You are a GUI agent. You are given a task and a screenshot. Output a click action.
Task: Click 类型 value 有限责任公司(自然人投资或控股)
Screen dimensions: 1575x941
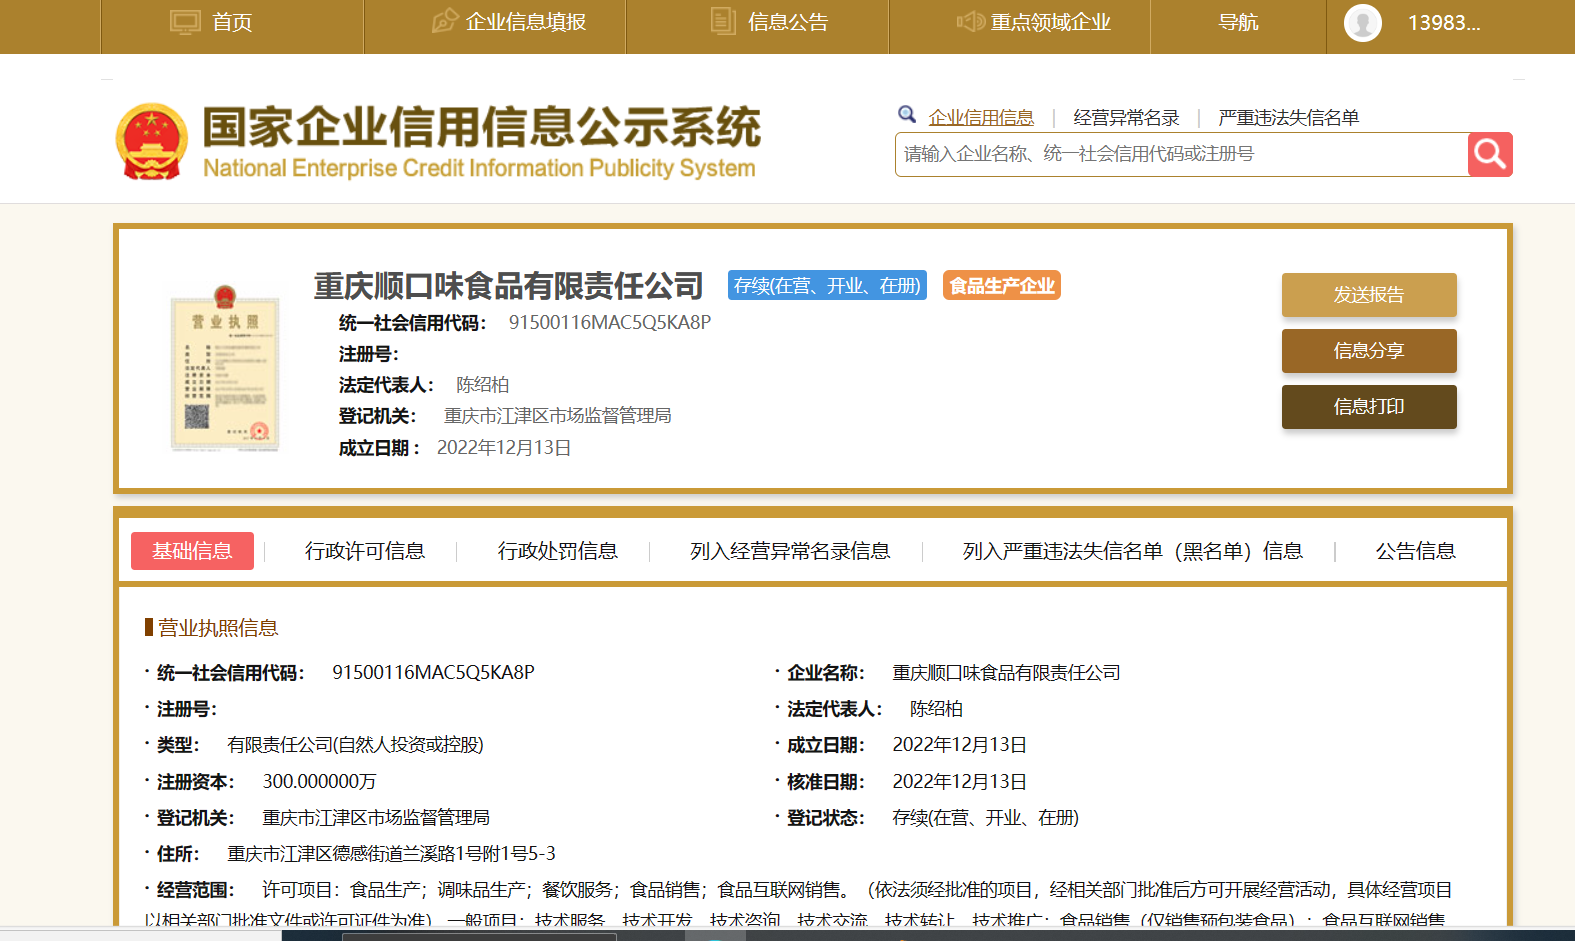[355, 745]
